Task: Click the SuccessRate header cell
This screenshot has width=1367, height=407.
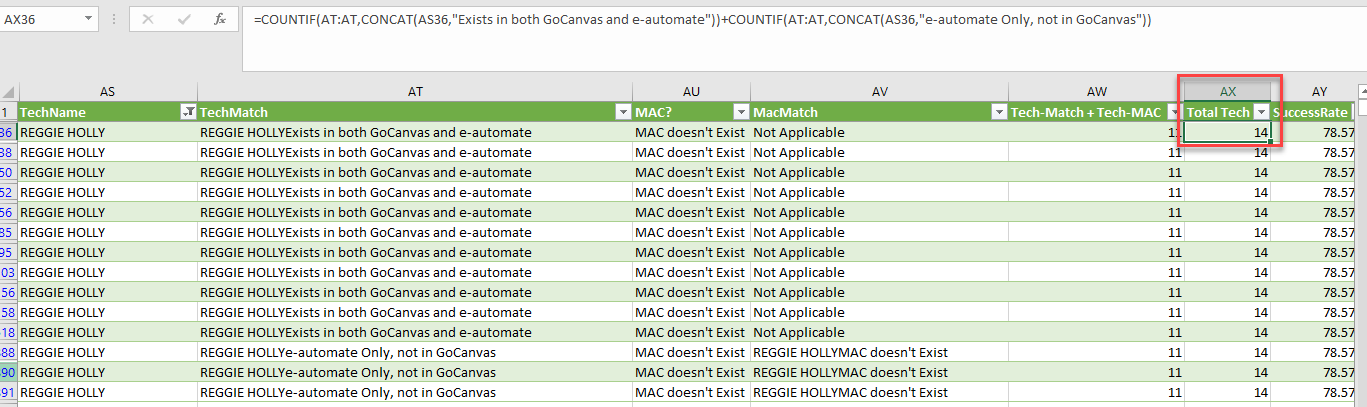Action: (x=1312, y=112)
